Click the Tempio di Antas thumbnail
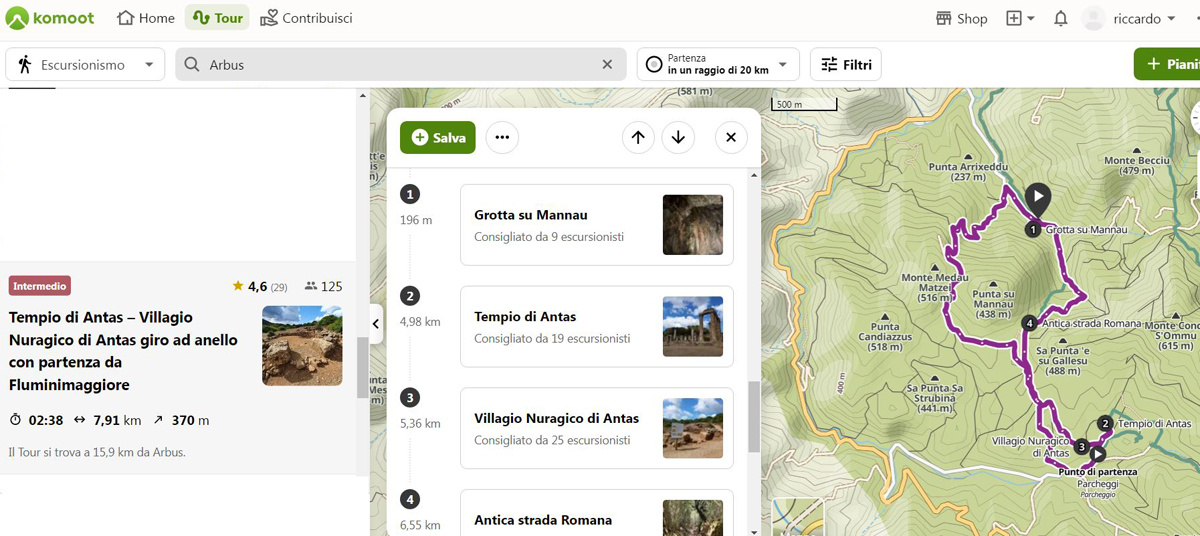1200x536 pixels. point(693,327)
